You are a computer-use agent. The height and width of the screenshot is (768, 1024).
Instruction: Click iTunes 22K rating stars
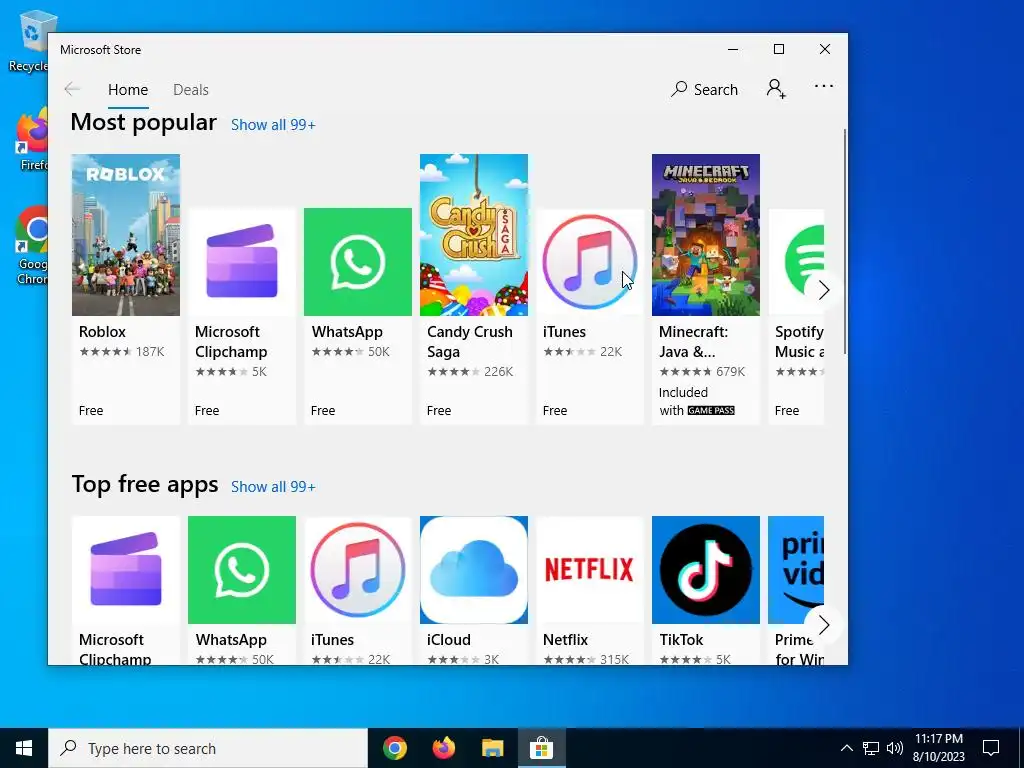coord(569,352)
